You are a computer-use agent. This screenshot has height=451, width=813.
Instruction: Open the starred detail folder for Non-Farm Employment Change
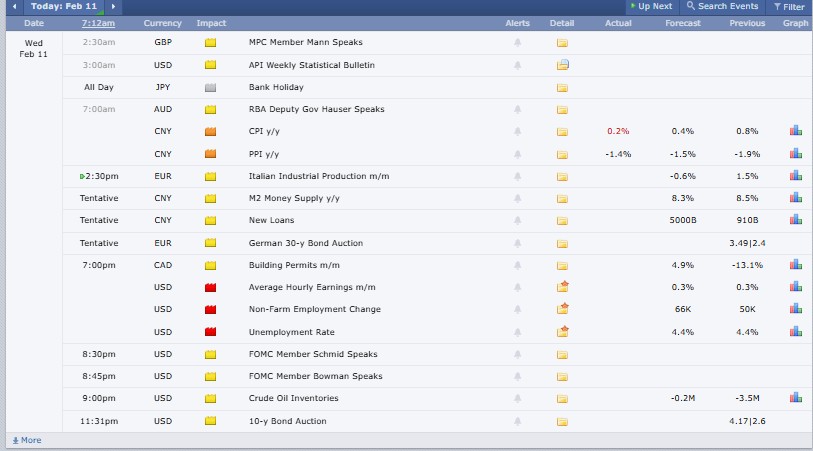[563, 309]
